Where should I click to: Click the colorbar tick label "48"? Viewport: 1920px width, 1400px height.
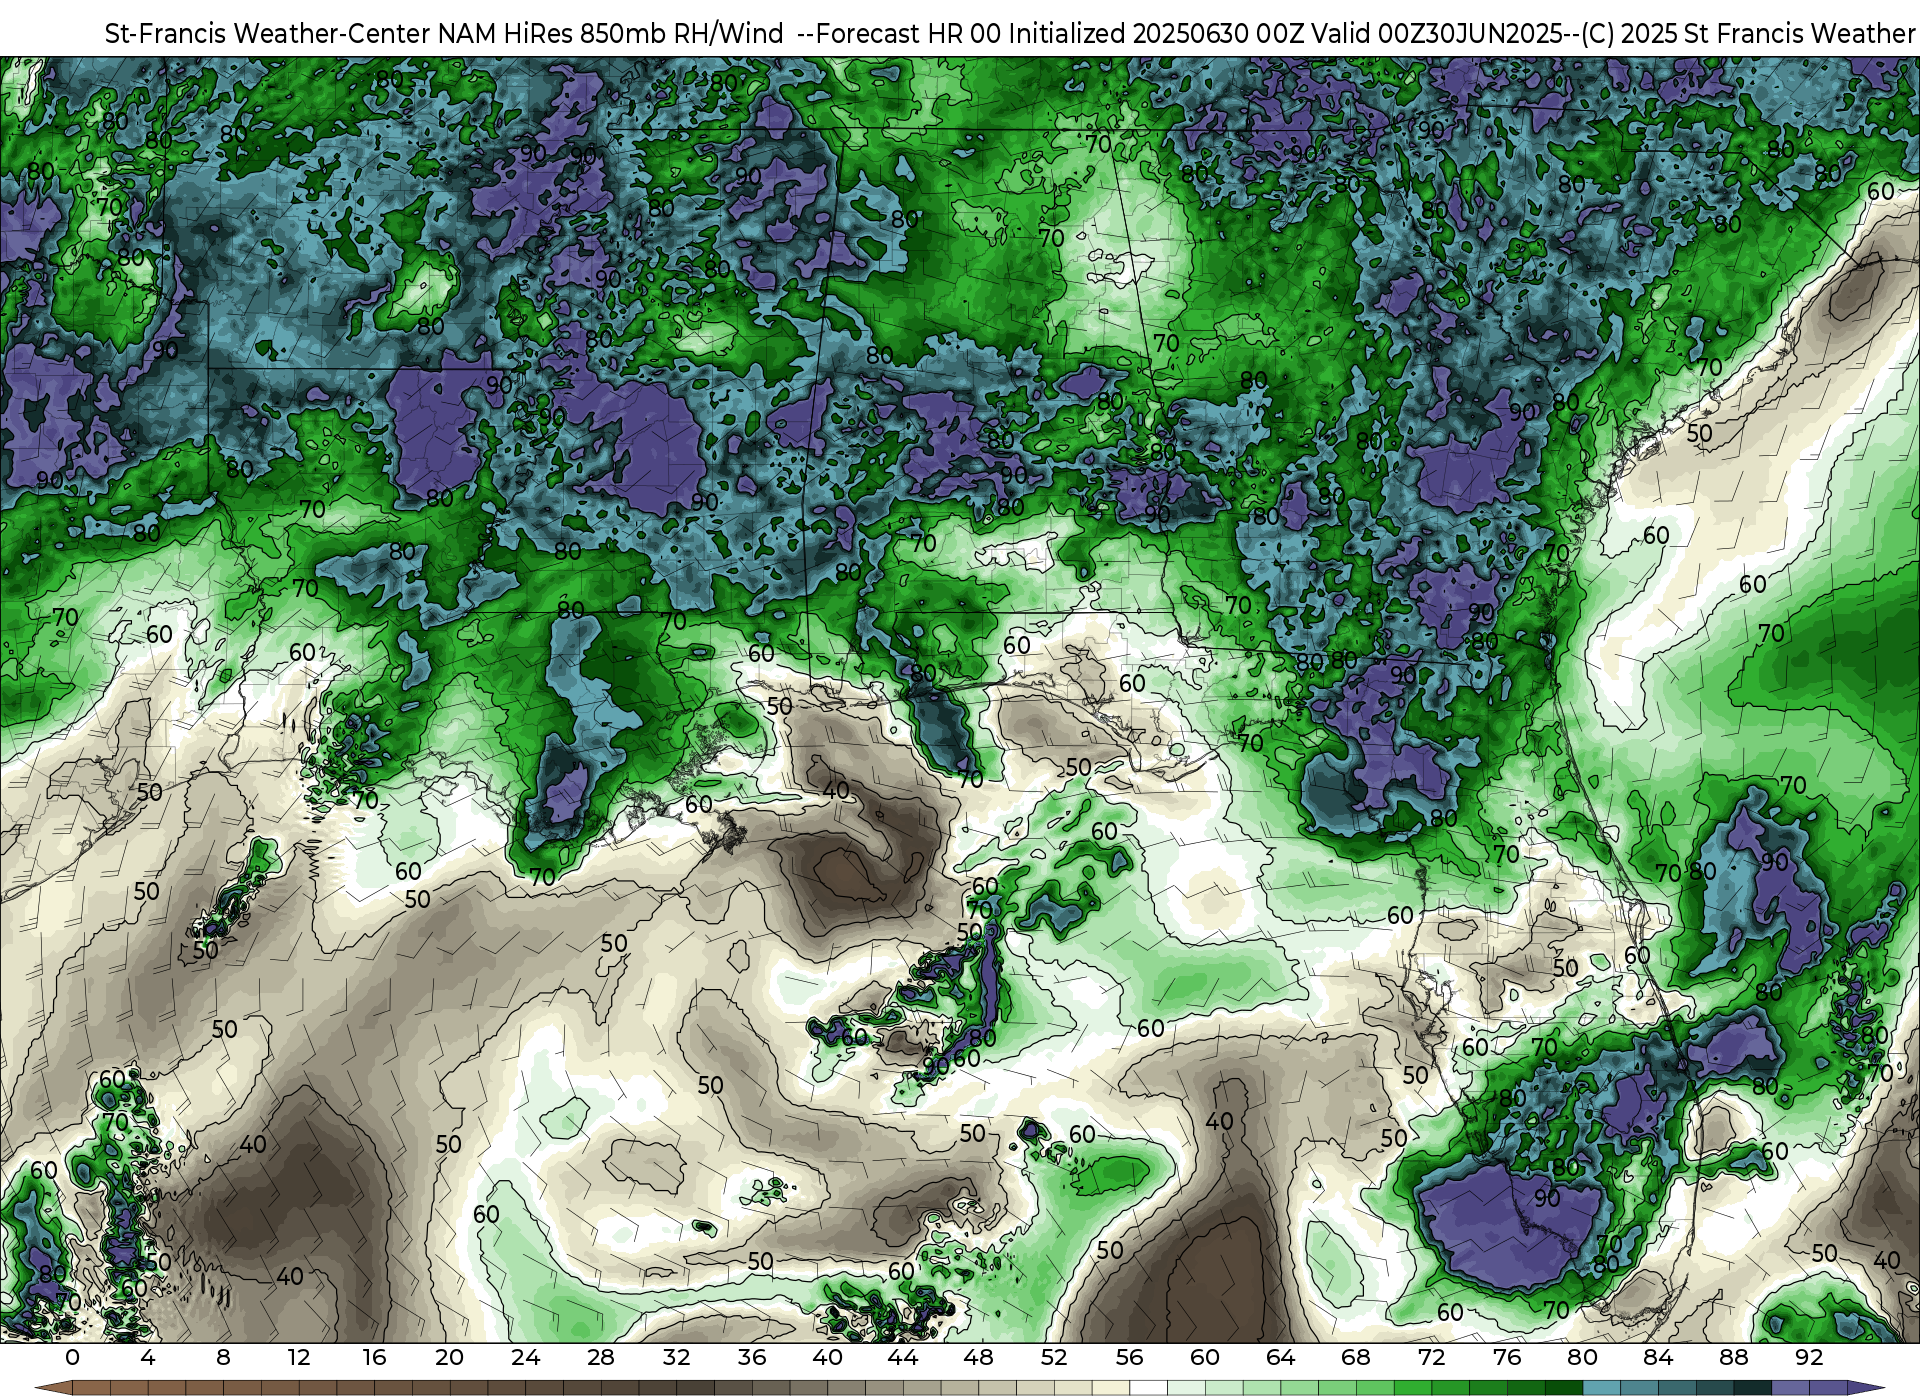978,1358
